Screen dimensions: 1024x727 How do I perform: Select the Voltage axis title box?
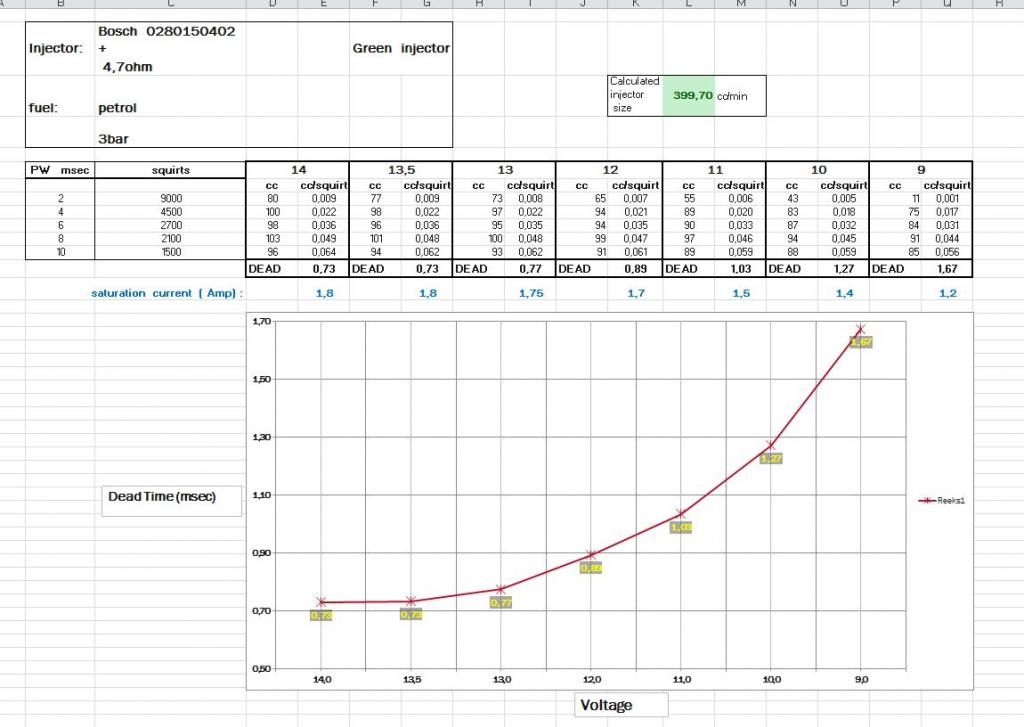click(x=607, y=705)
